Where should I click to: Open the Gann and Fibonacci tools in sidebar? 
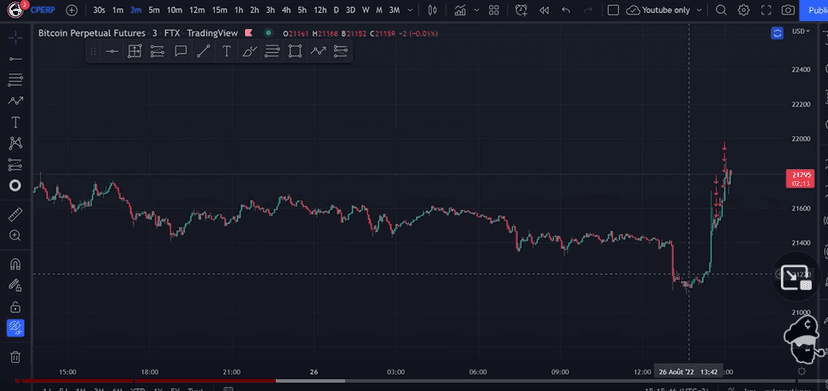15,80
